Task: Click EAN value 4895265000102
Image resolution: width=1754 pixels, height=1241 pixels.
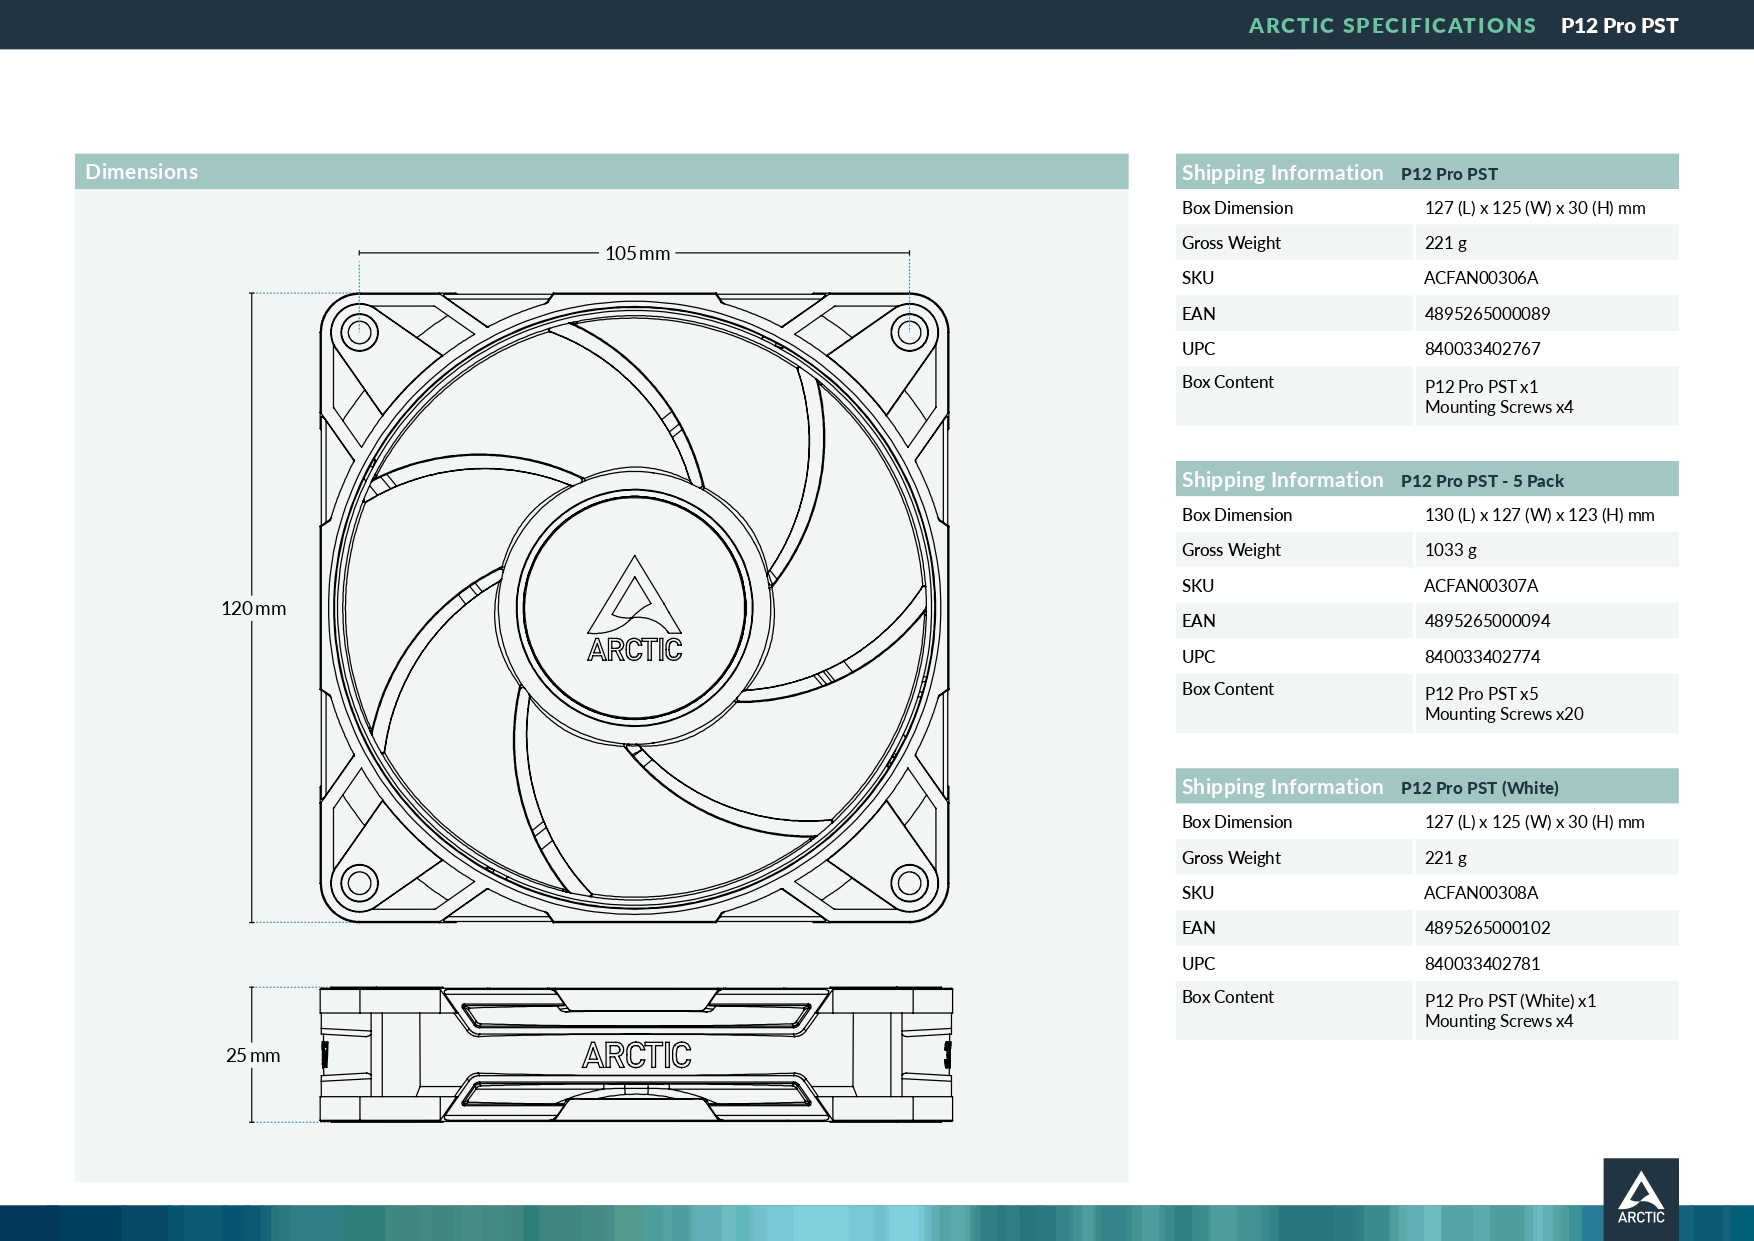Action: 1487,928
